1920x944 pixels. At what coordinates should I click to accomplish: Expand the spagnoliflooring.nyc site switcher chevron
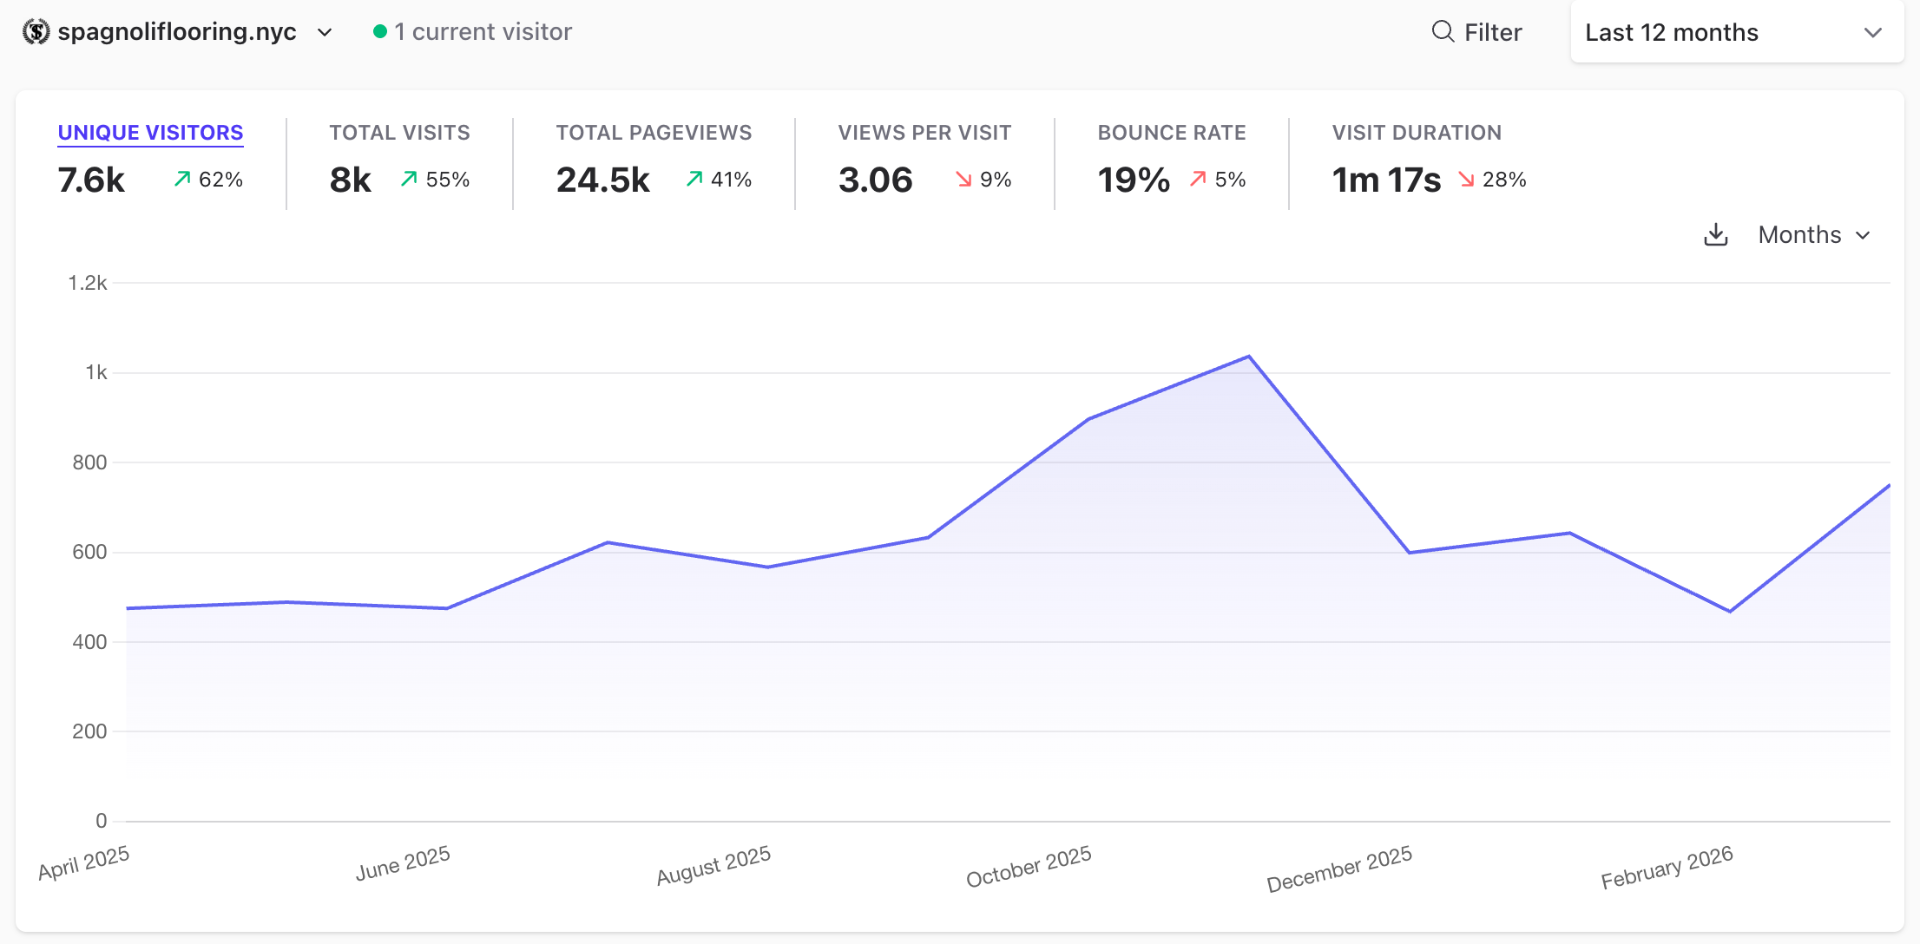pos(325,32)
